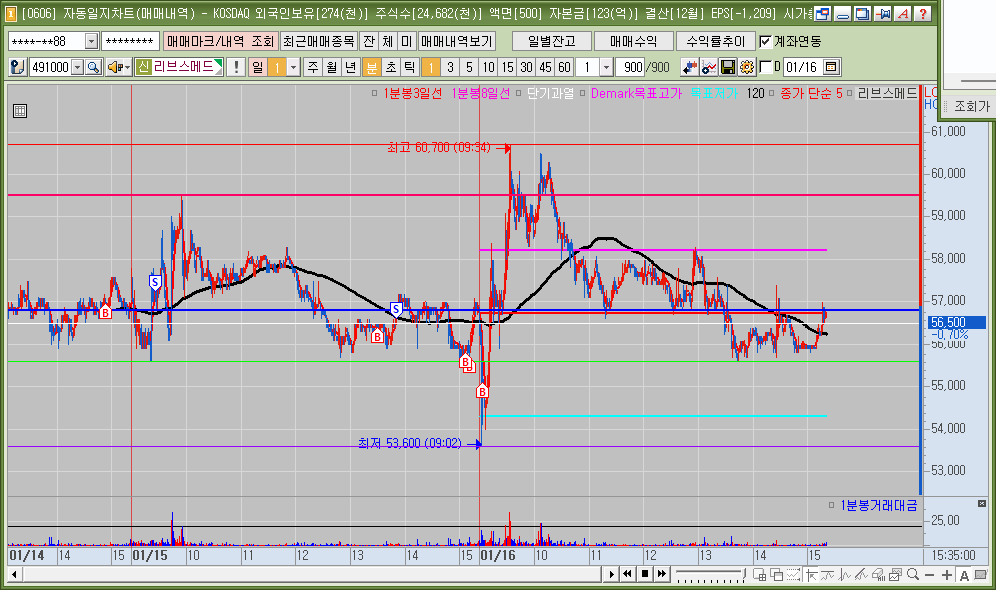Click the red A font icon
The width and height of the screenshot is (996, 590).
click(x=903, y=13)
